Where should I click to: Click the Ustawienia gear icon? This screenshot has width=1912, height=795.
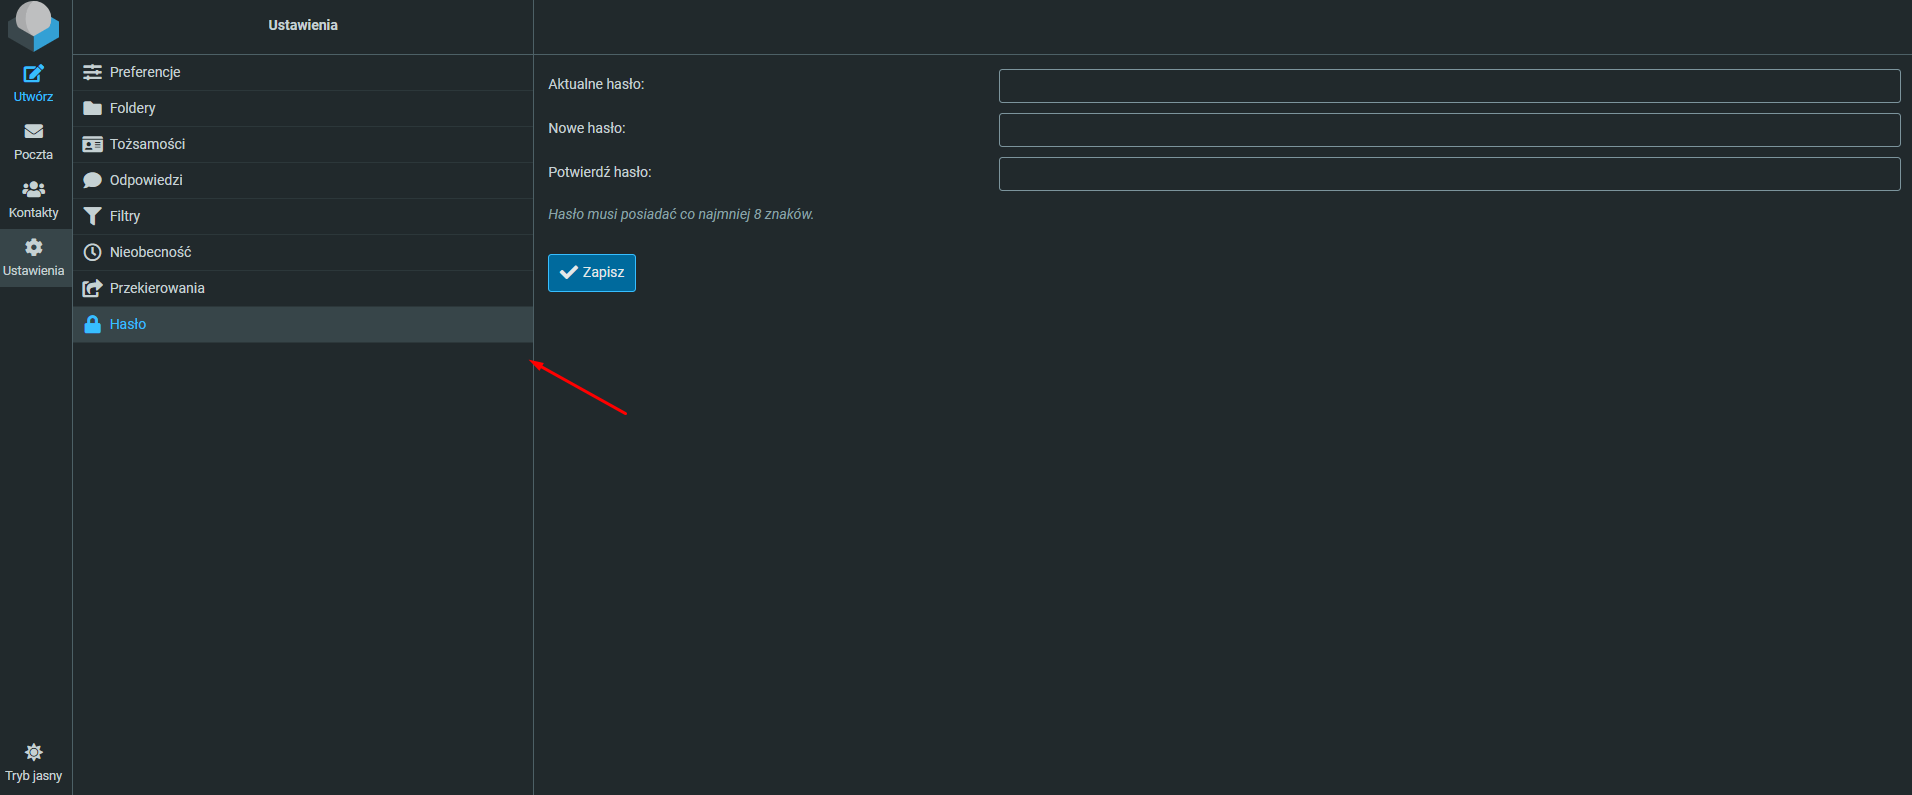pos(33,248)
